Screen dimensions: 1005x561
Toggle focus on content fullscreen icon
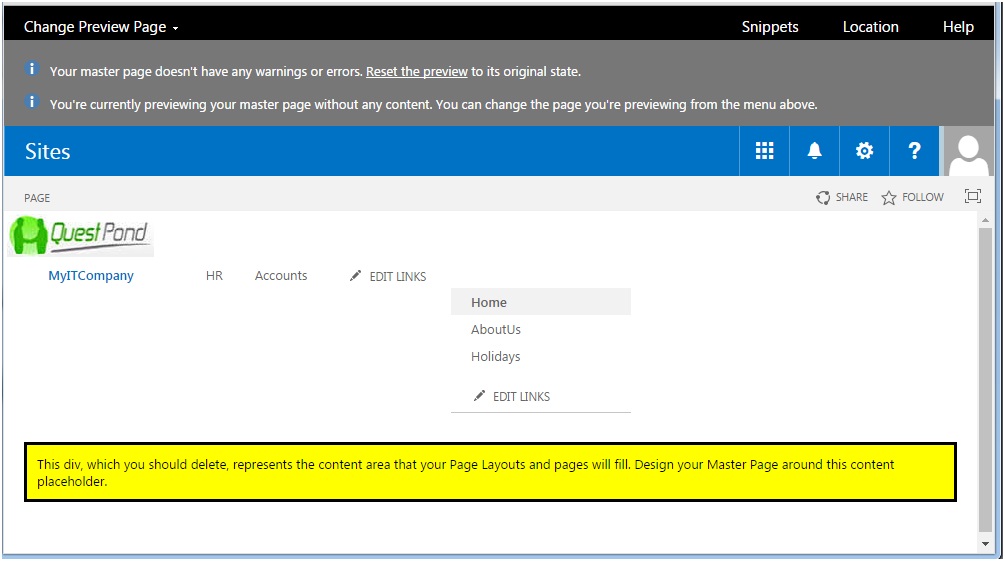click(x=972, y=196)
